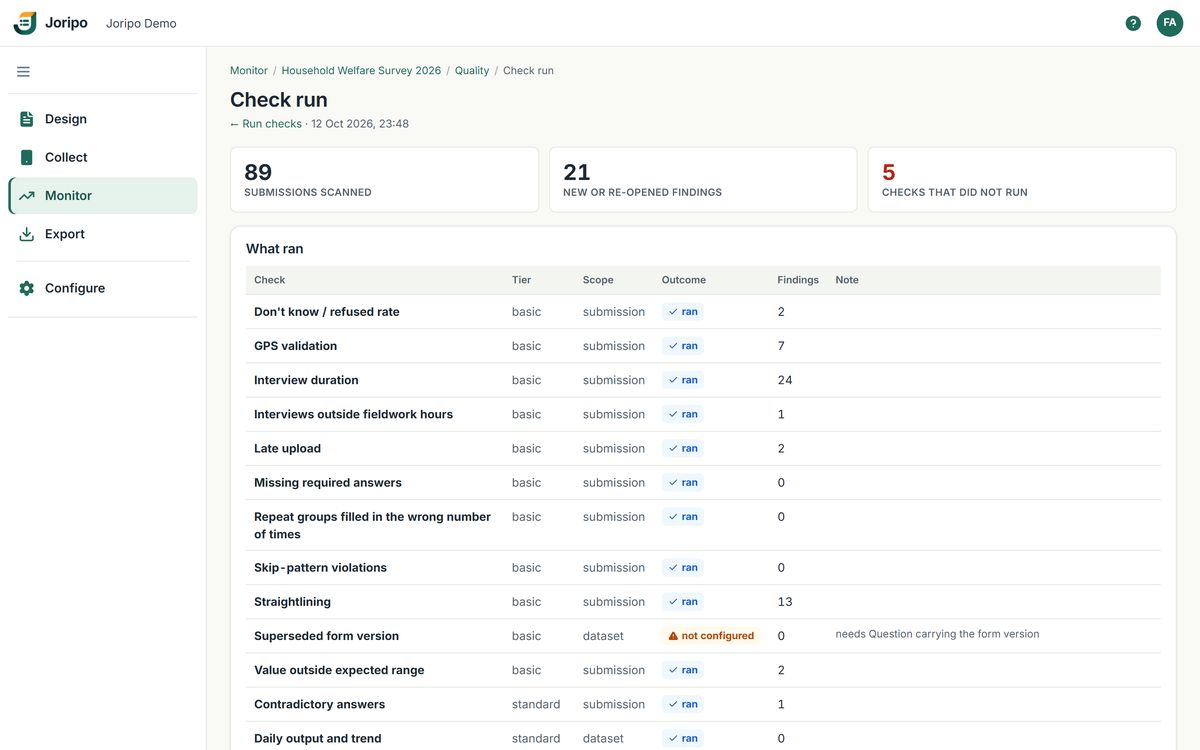Screen dimensions: 1200x750
Task: Click the Outcome column header
Action: (684, 280)
